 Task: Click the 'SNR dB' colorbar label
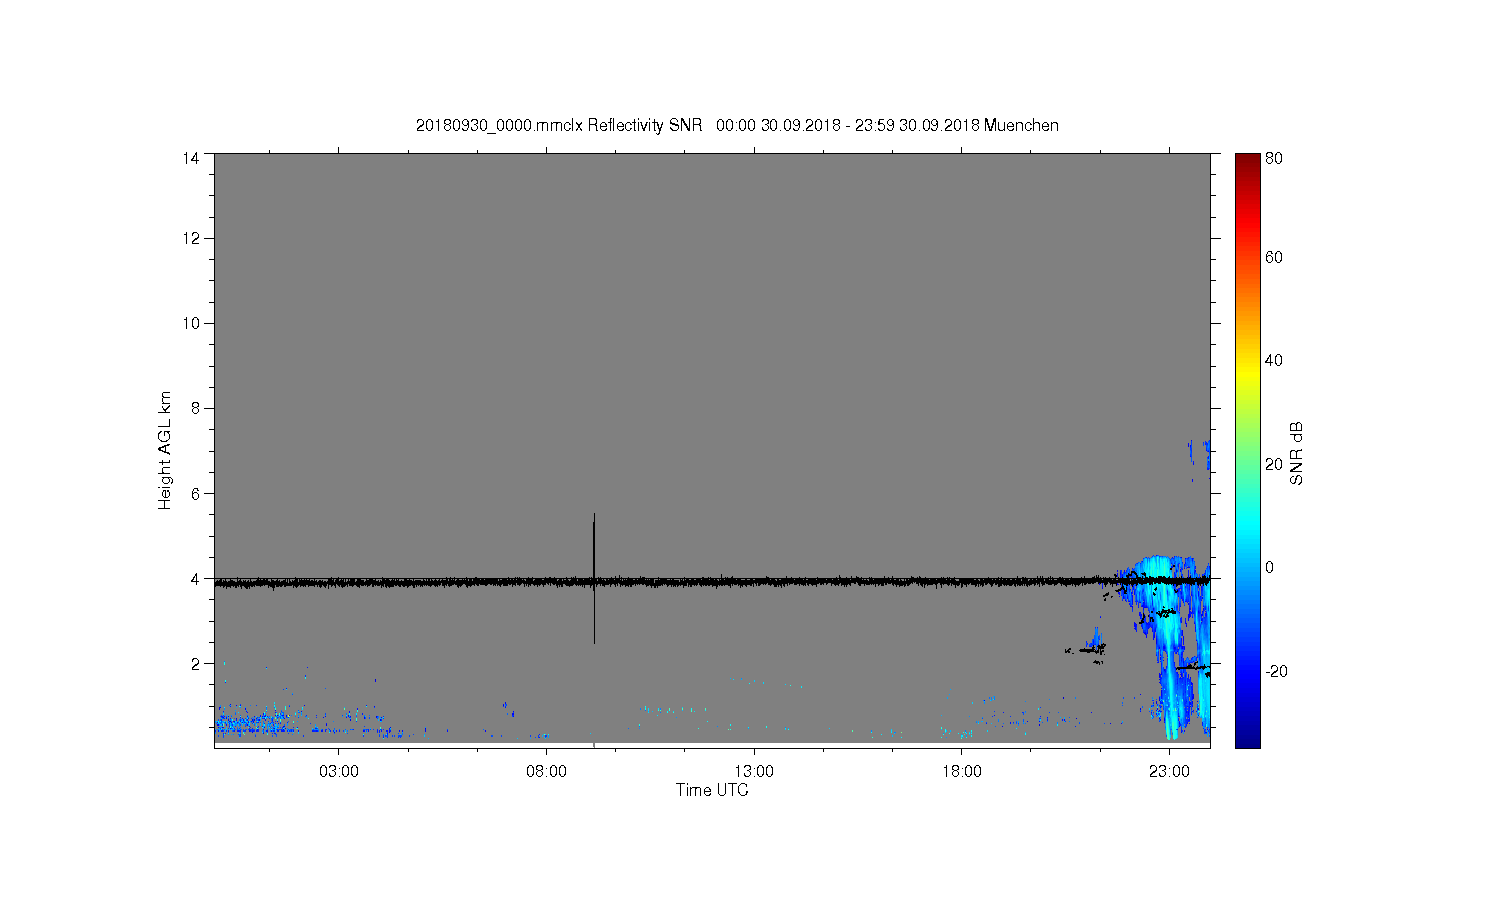pyautogui.click(x=1296, y=453)
